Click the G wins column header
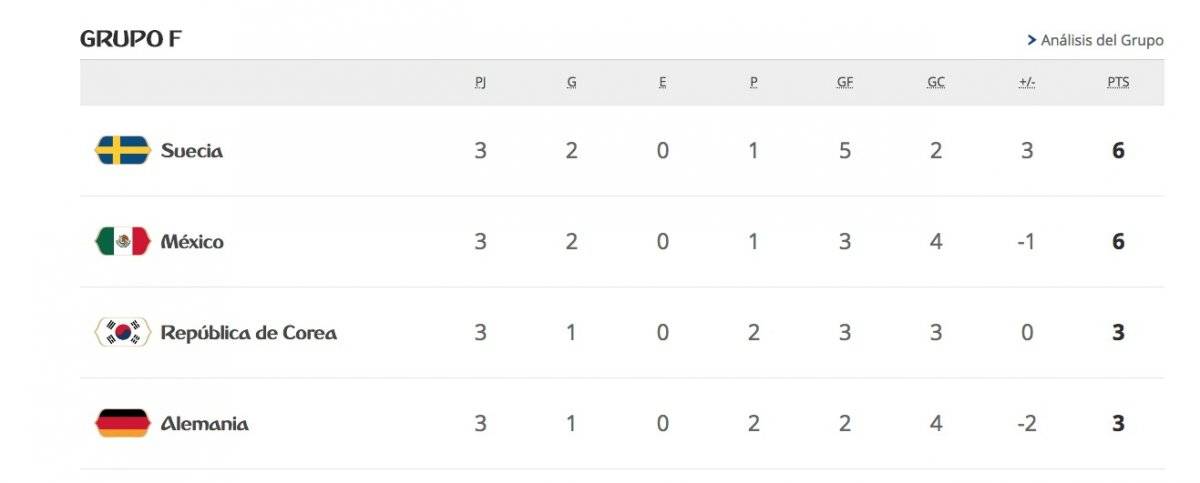 [571, 83]
